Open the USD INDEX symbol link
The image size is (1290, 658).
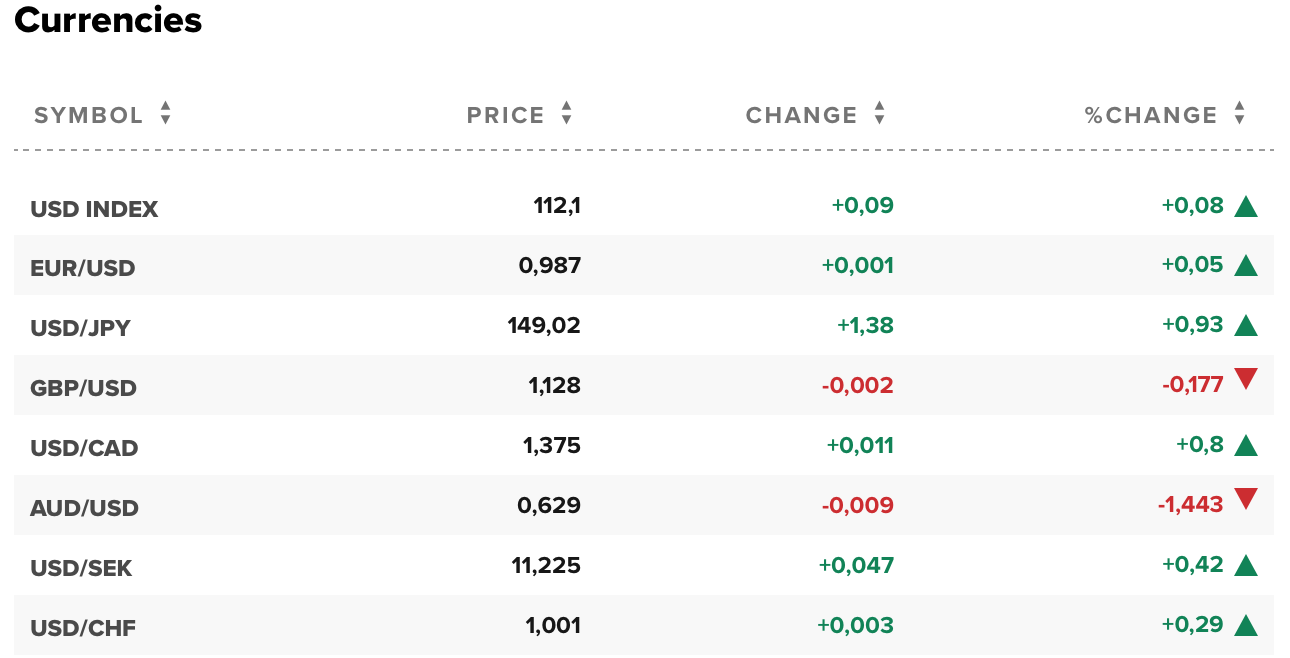coord(94,209)
